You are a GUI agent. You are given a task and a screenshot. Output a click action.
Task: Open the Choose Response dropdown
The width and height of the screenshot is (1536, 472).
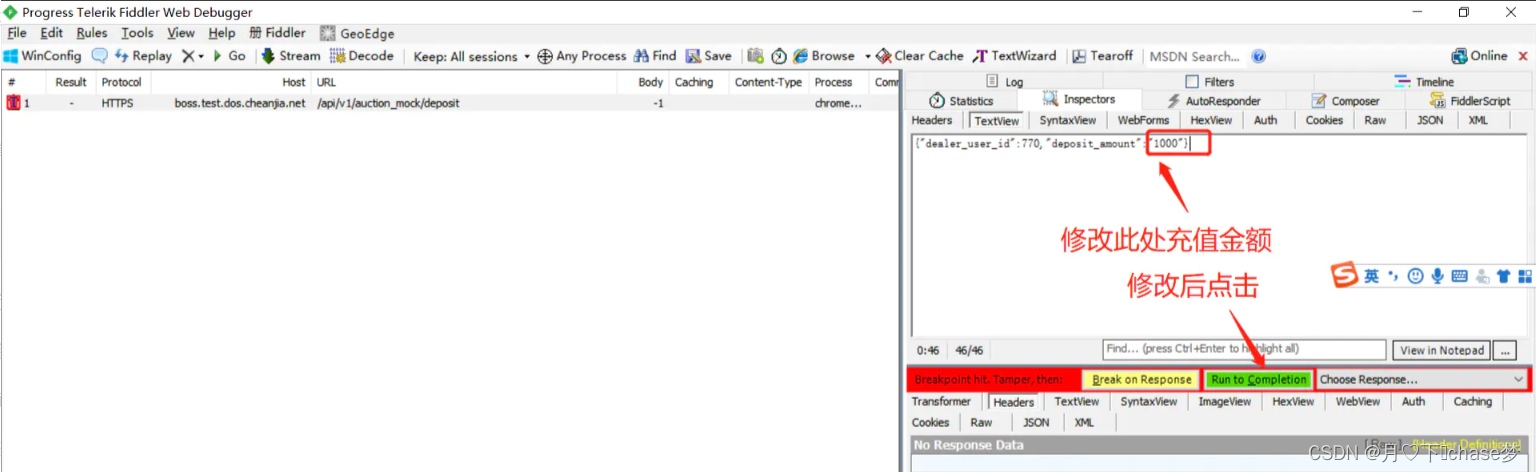[x=1423, y=380]
